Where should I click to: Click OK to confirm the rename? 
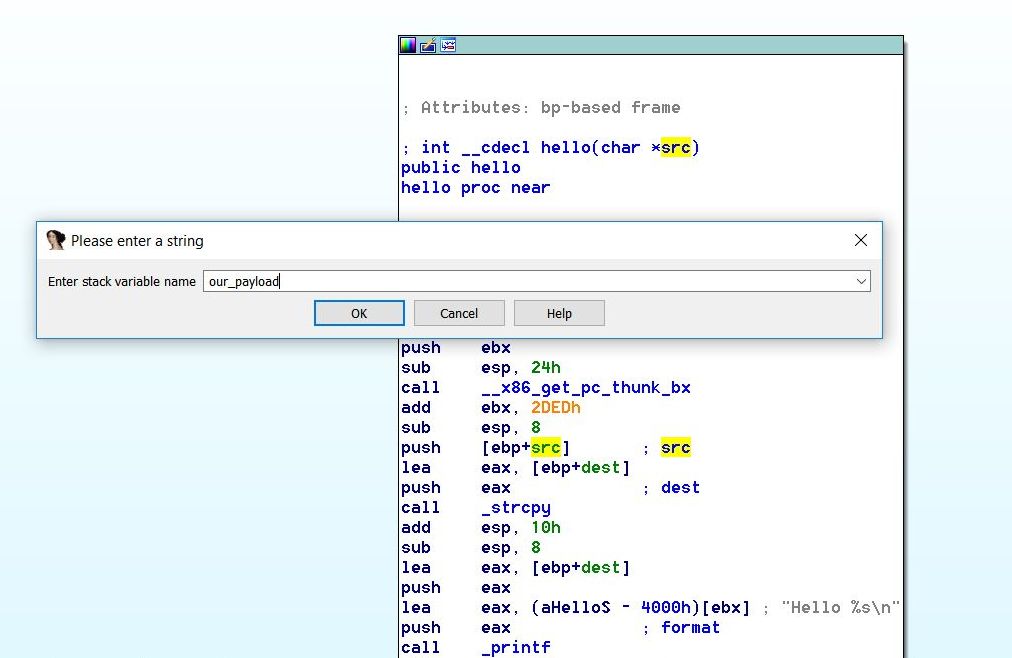[359, 312]
